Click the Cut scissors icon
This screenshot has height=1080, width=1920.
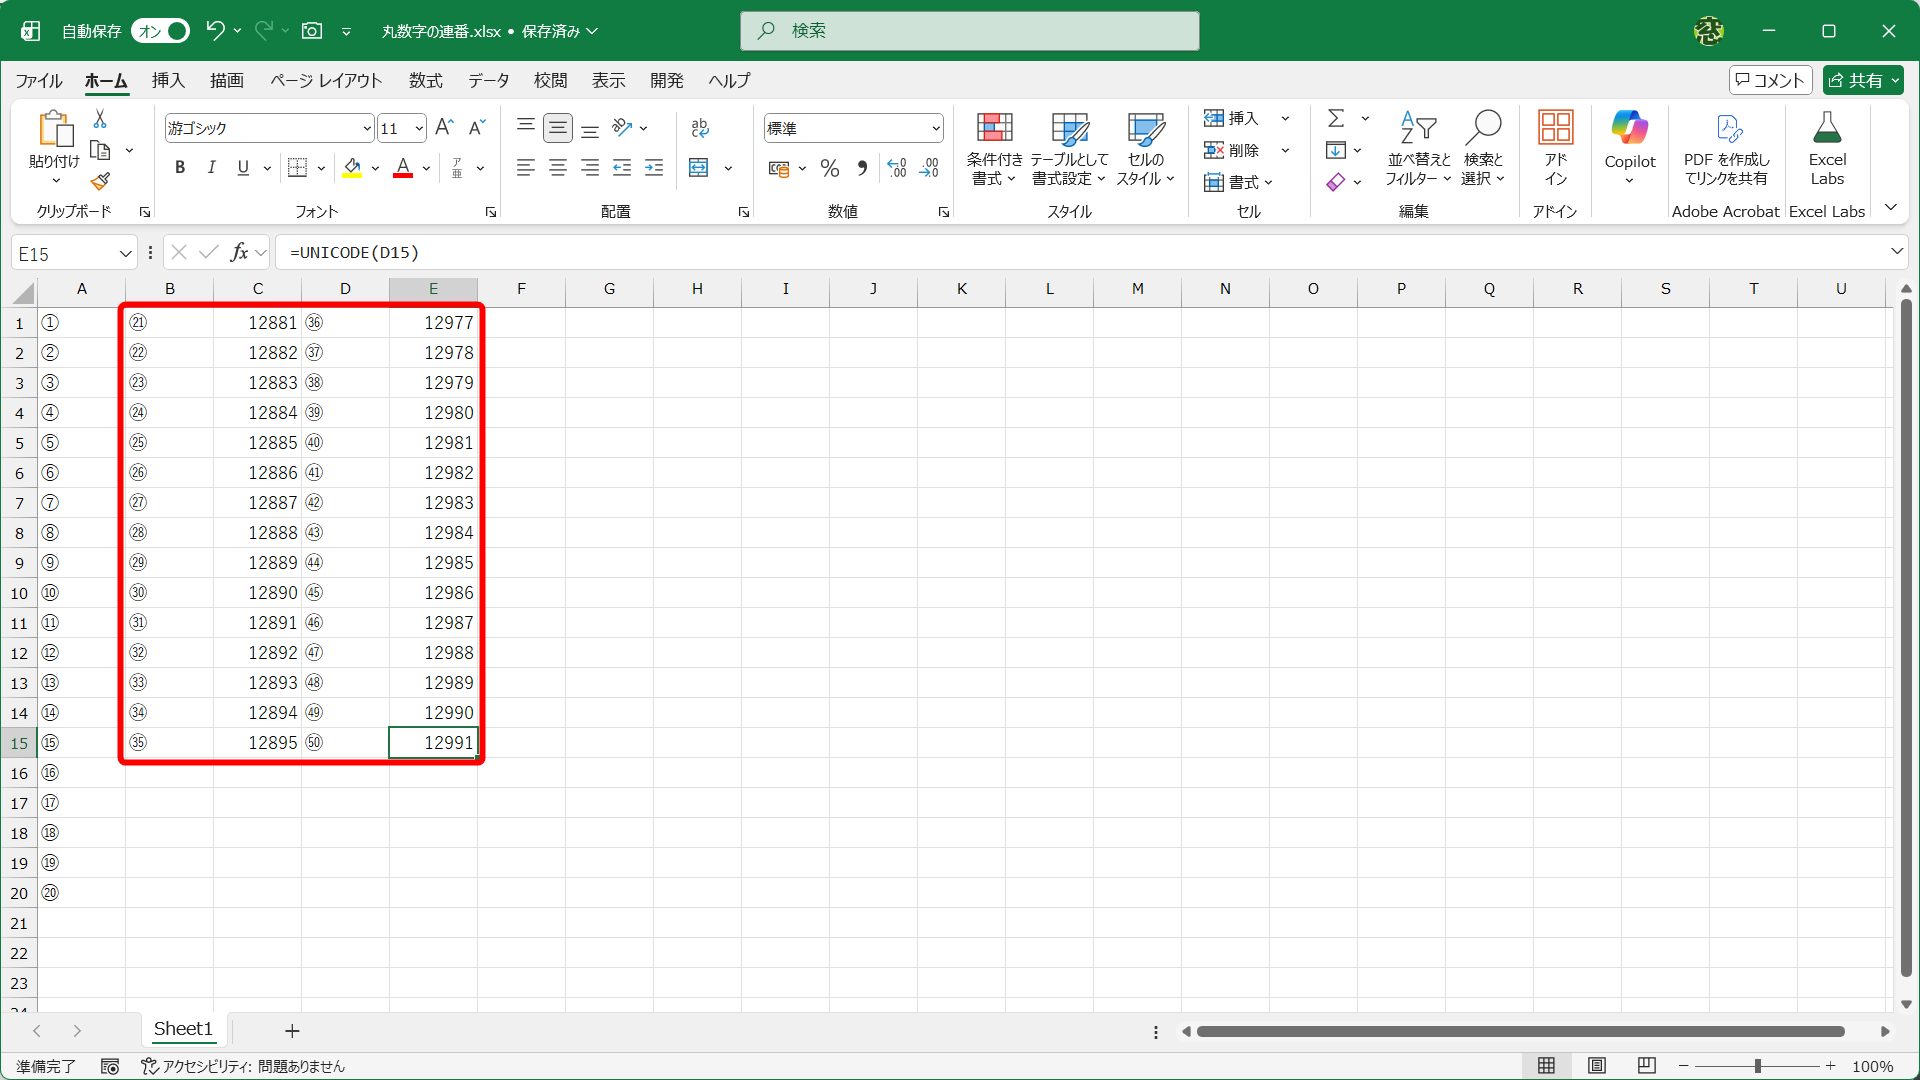tap(100, 119)
